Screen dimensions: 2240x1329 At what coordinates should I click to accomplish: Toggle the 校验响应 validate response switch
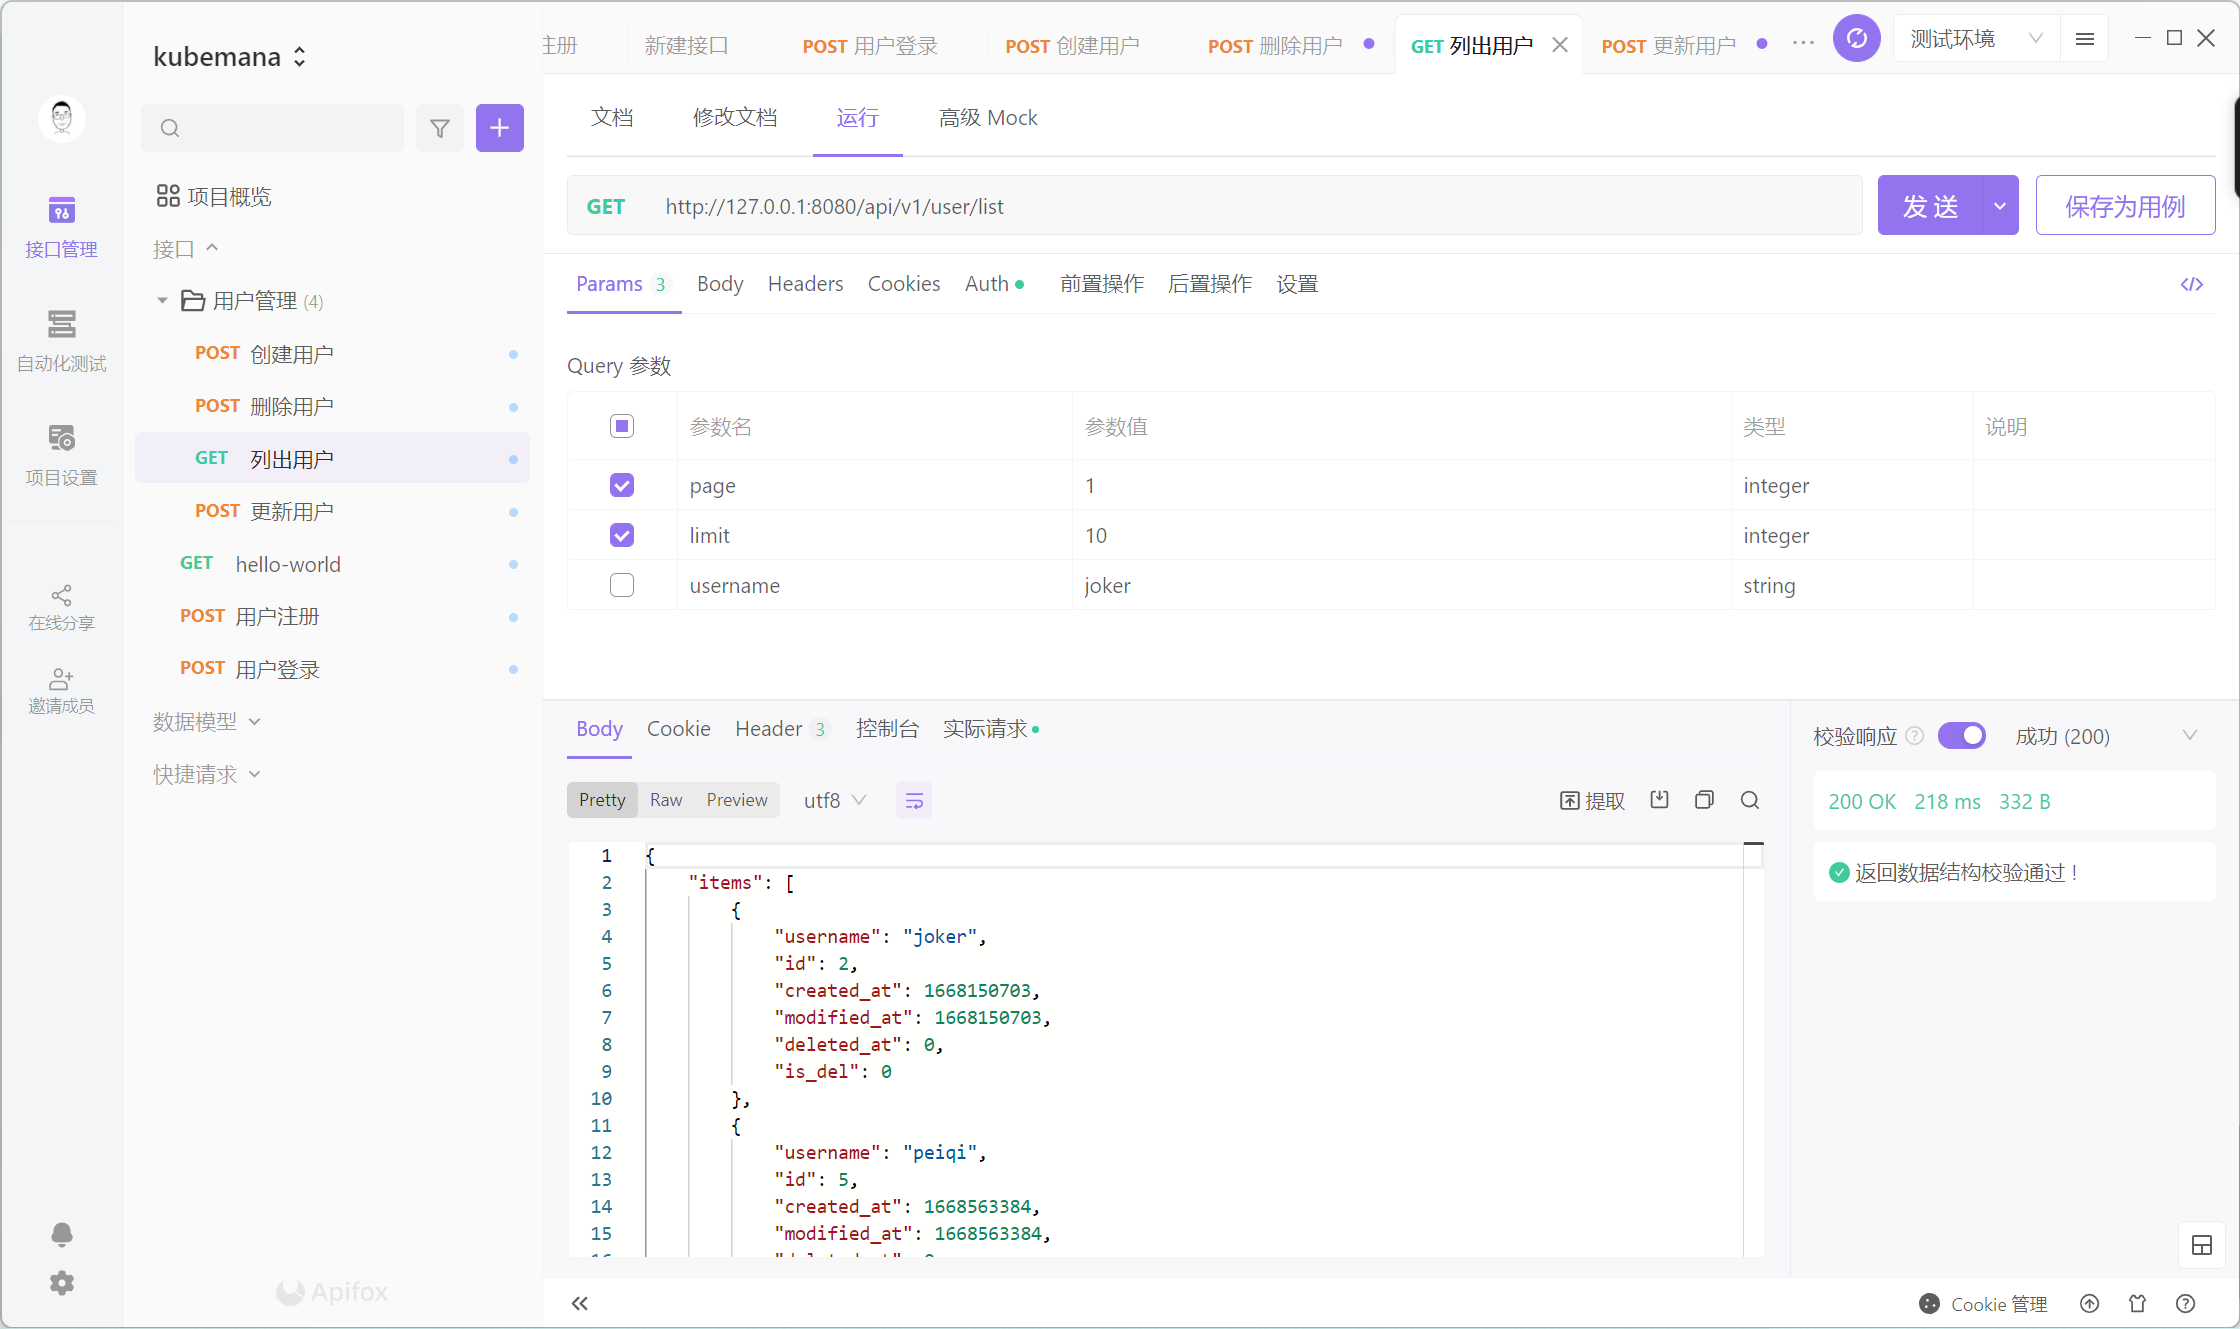(x=1962, y=735)
